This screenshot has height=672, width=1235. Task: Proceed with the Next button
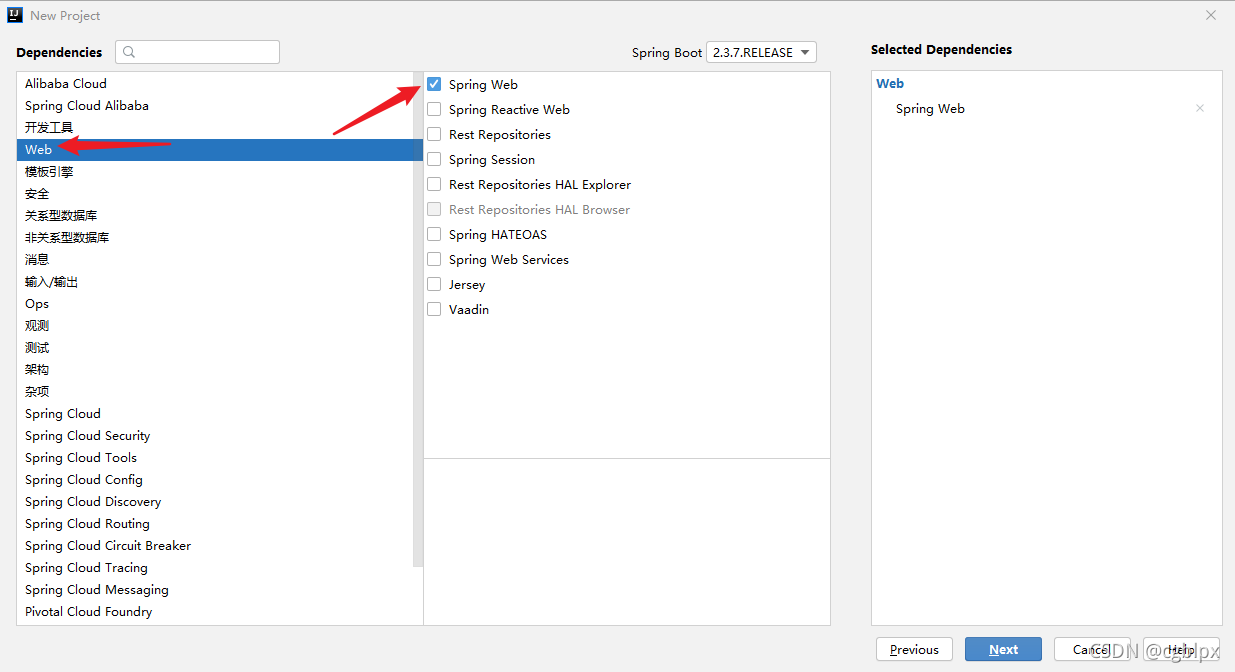[x=1003, y=649]
